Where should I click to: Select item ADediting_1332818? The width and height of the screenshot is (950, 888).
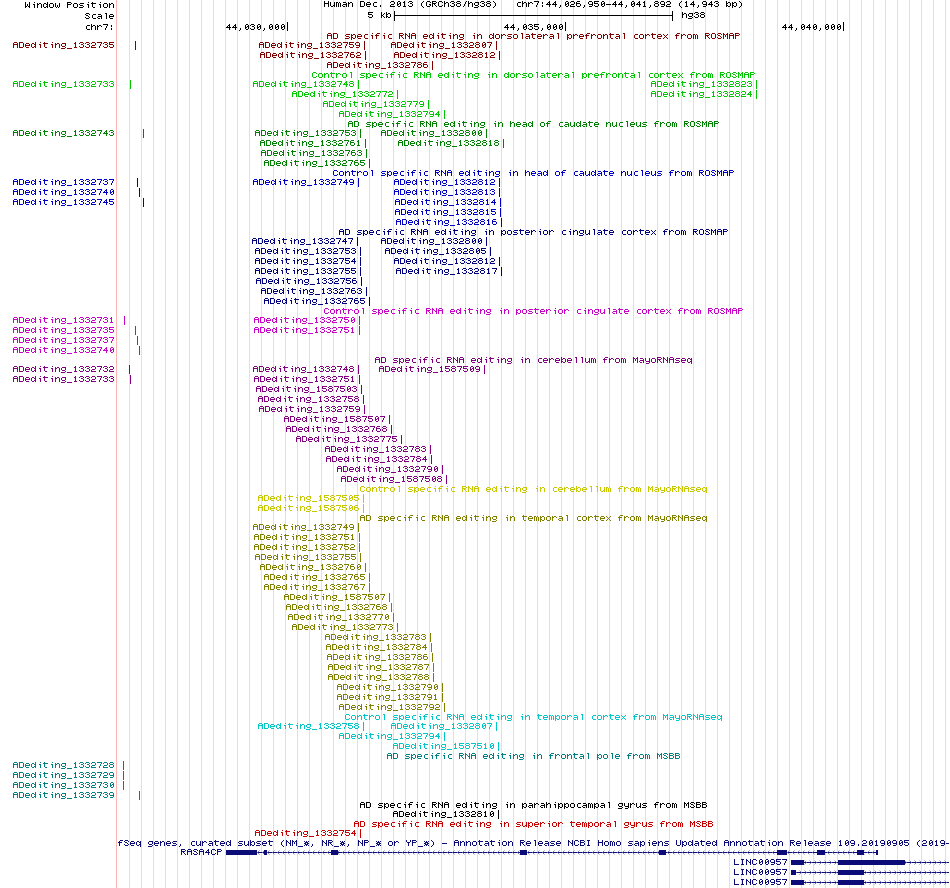tap(448, 144)
